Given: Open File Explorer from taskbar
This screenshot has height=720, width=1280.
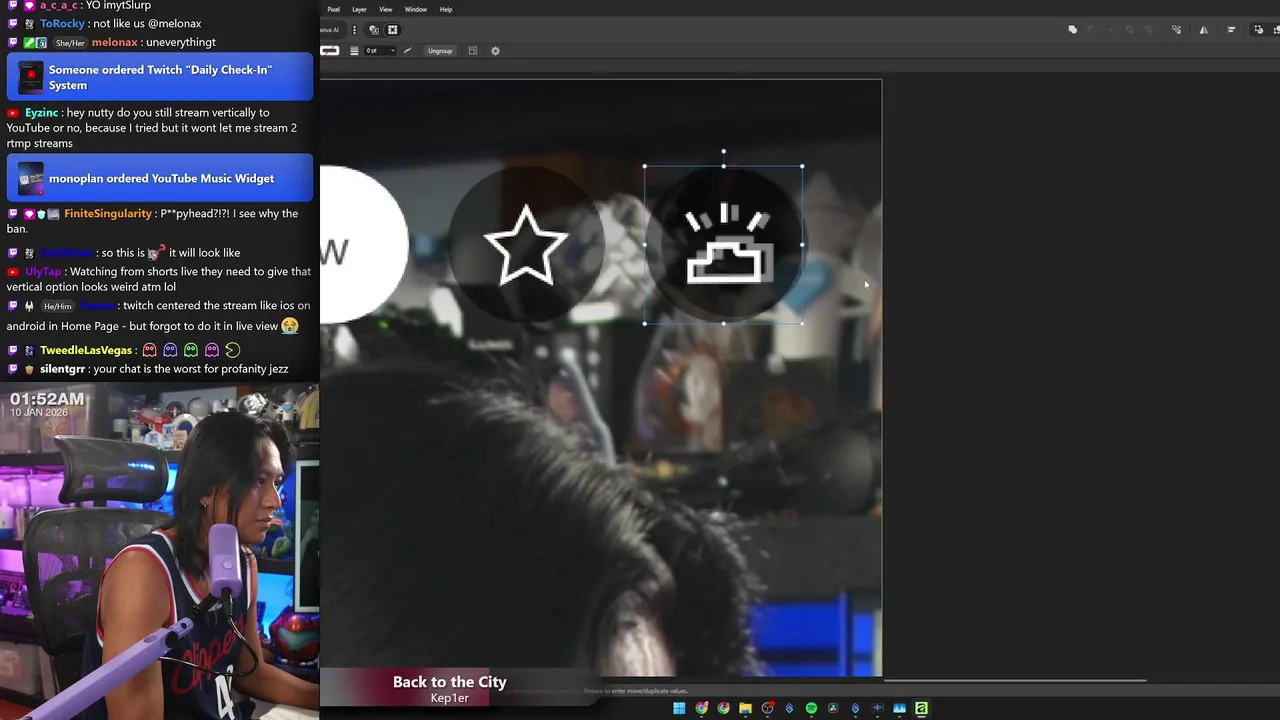Looking at the screenshot, I should coord(745,708).
